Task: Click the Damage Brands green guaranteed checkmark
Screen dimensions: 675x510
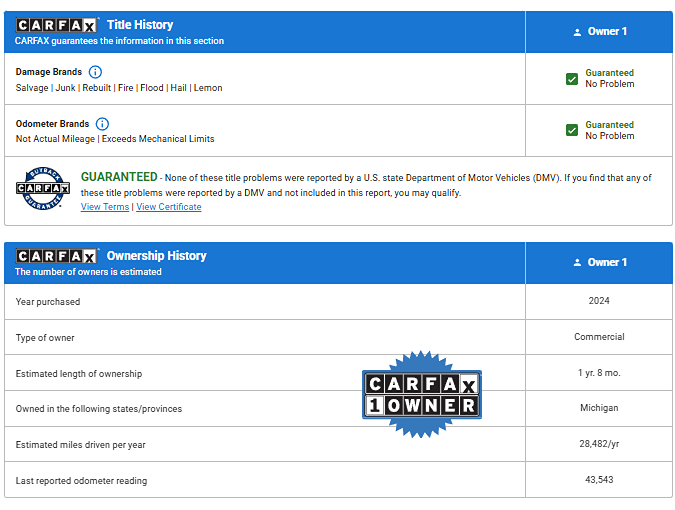Action: click(572, 79)
